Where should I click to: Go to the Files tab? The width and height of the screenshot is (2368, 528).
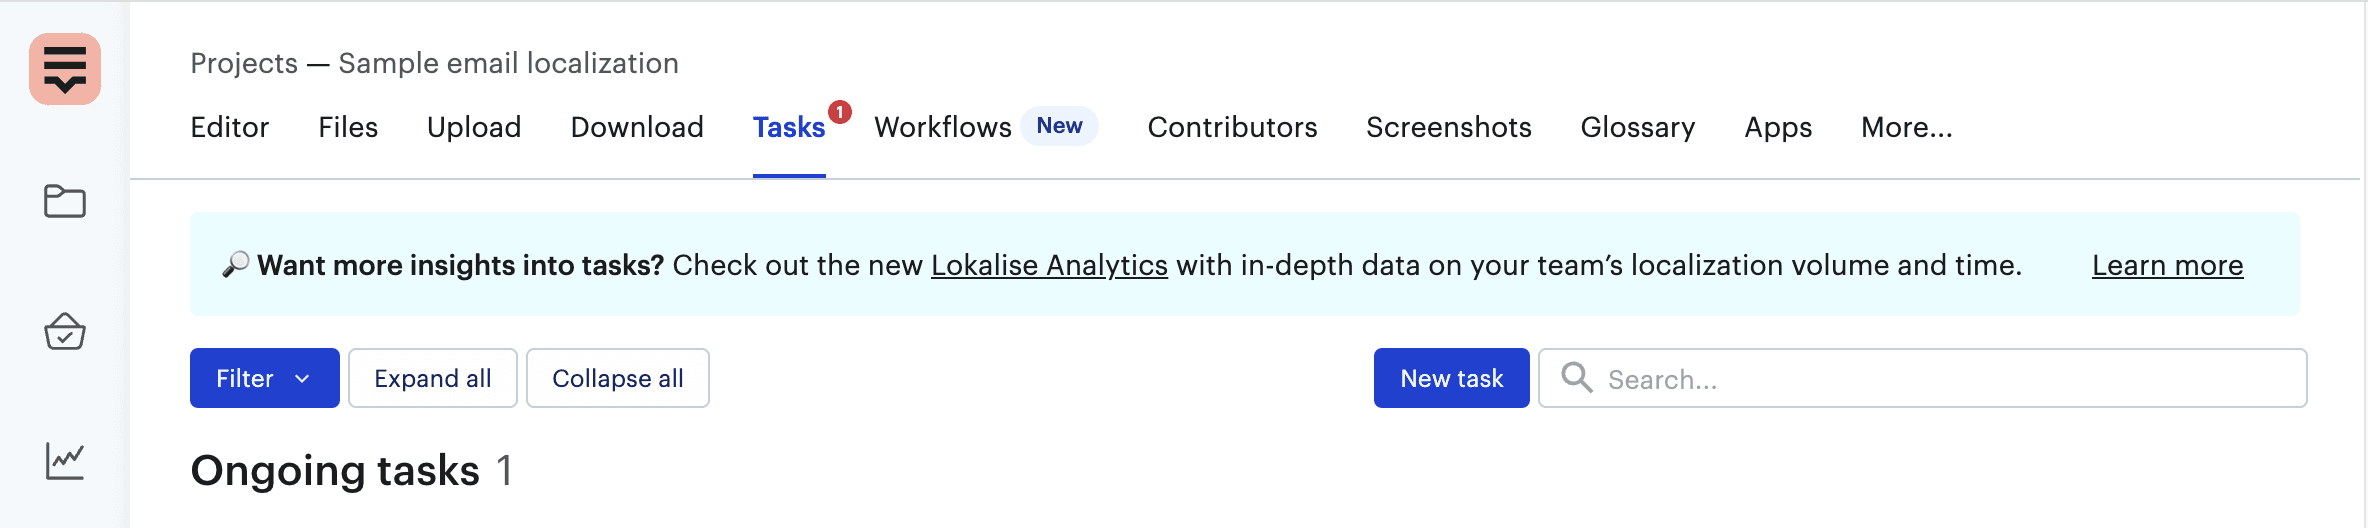point(348,127)
